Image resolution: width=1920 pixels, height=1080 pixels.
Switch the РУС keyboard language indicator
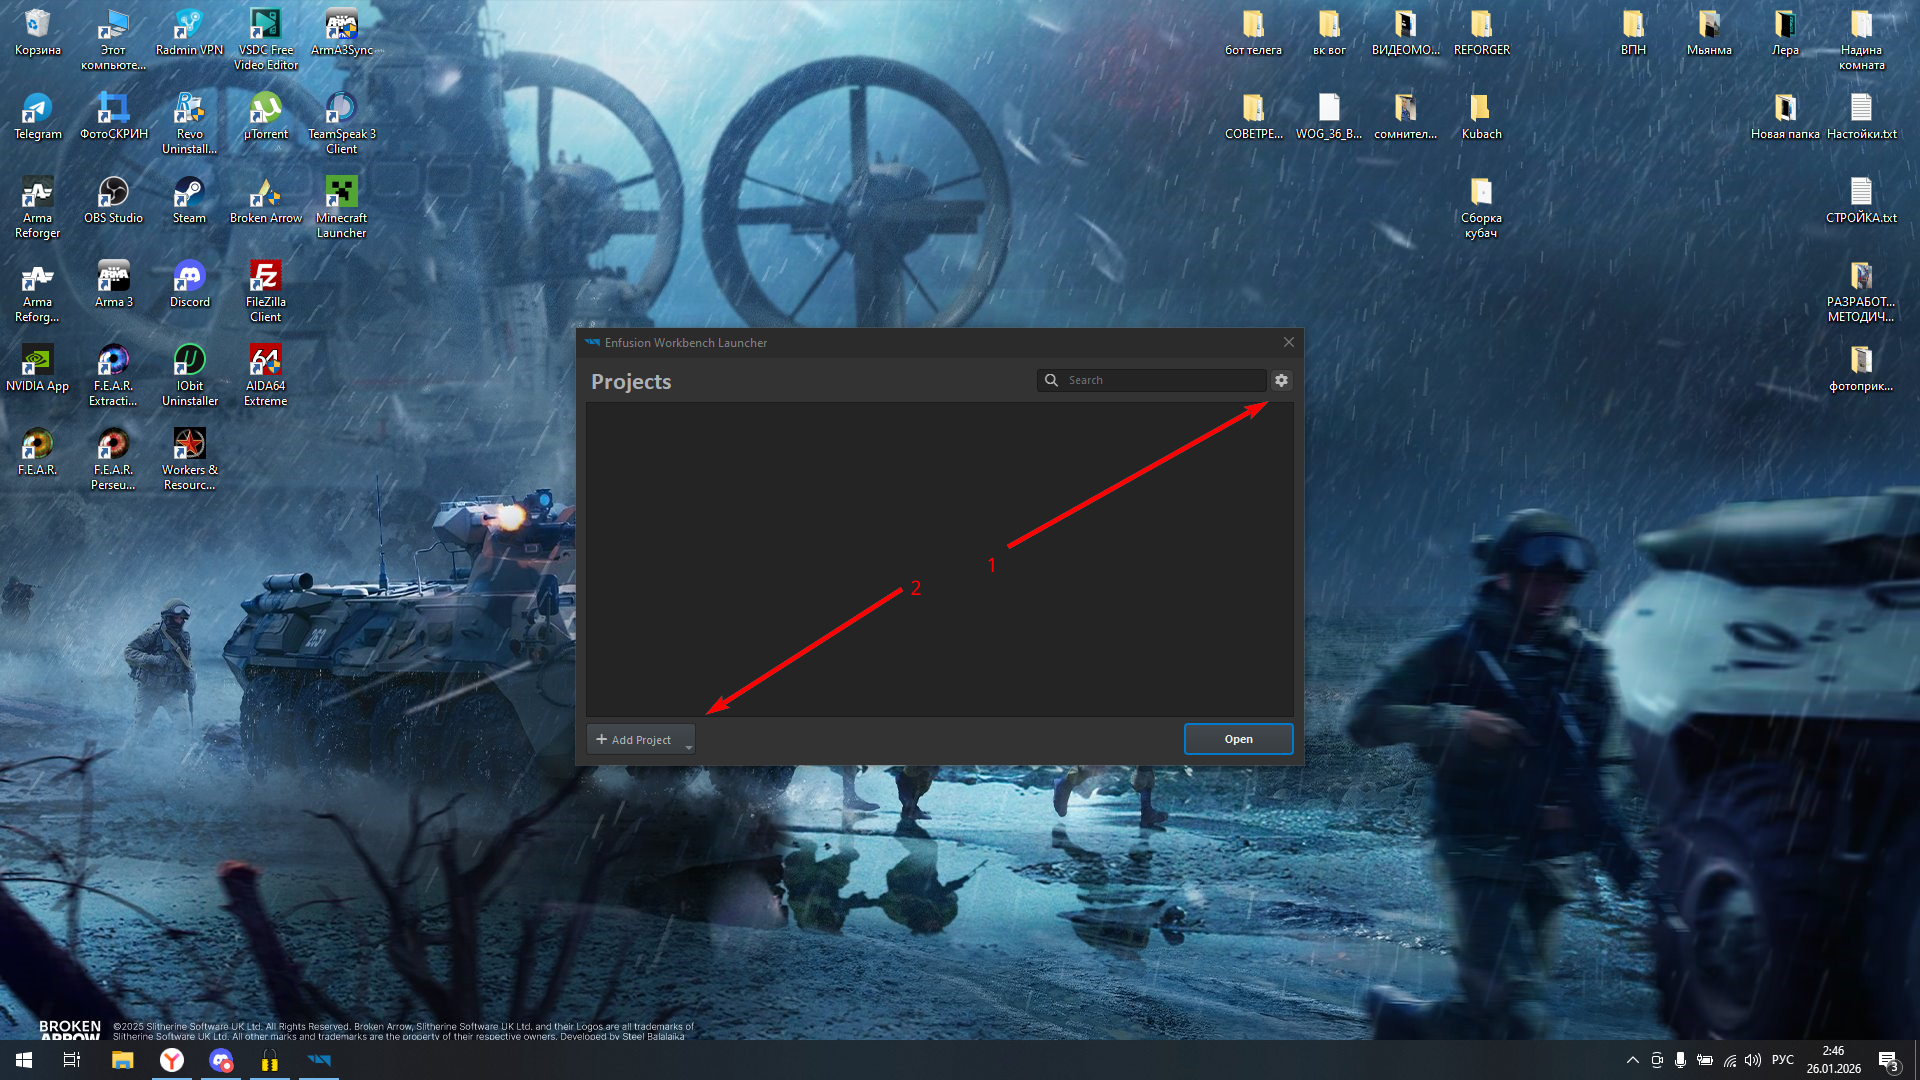point(1782,1060)
